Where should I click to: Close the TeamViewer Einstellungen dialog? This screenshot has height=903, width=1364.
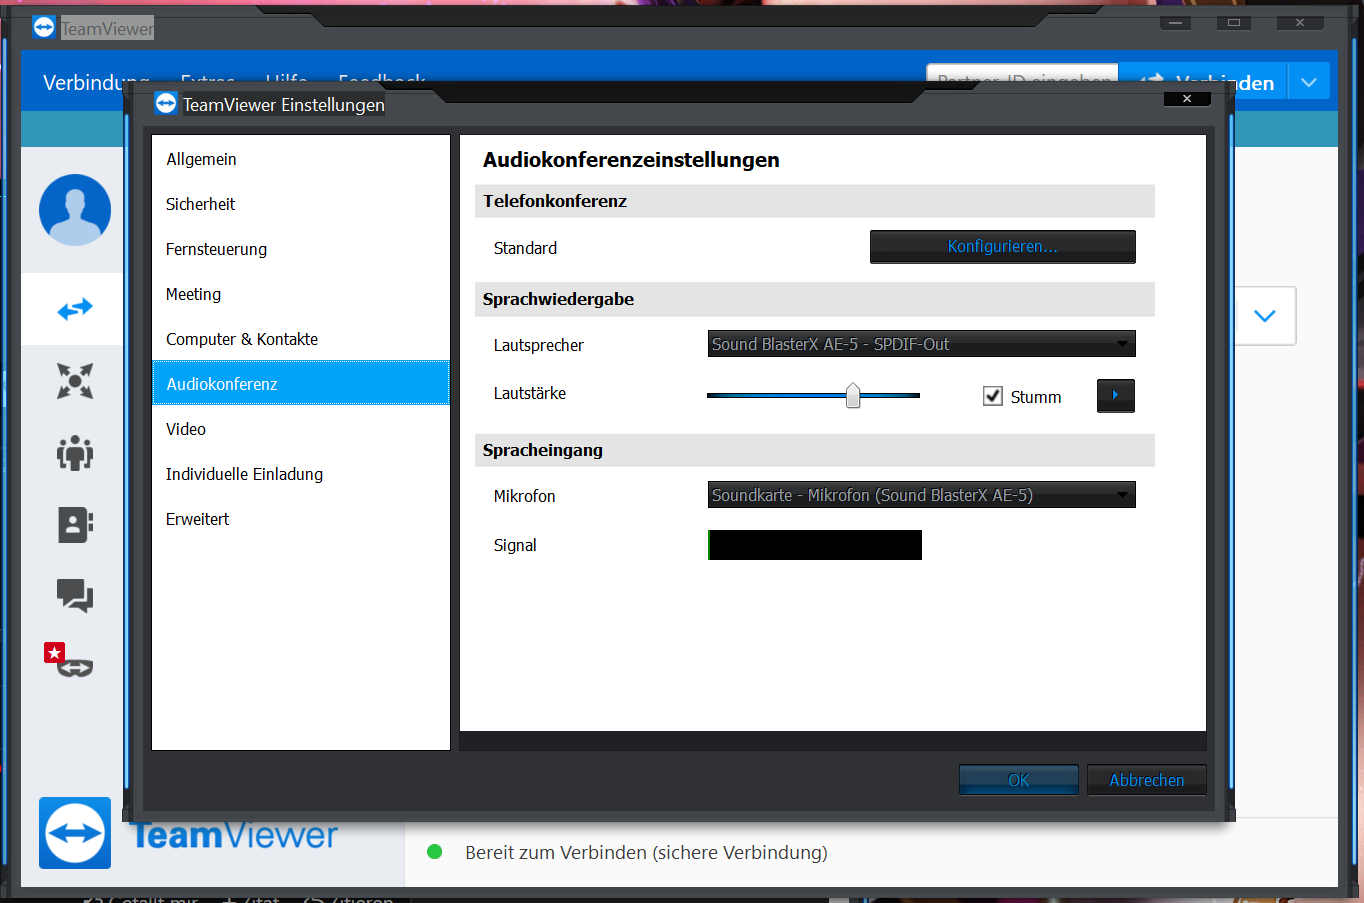click(x=1187, y=98)
